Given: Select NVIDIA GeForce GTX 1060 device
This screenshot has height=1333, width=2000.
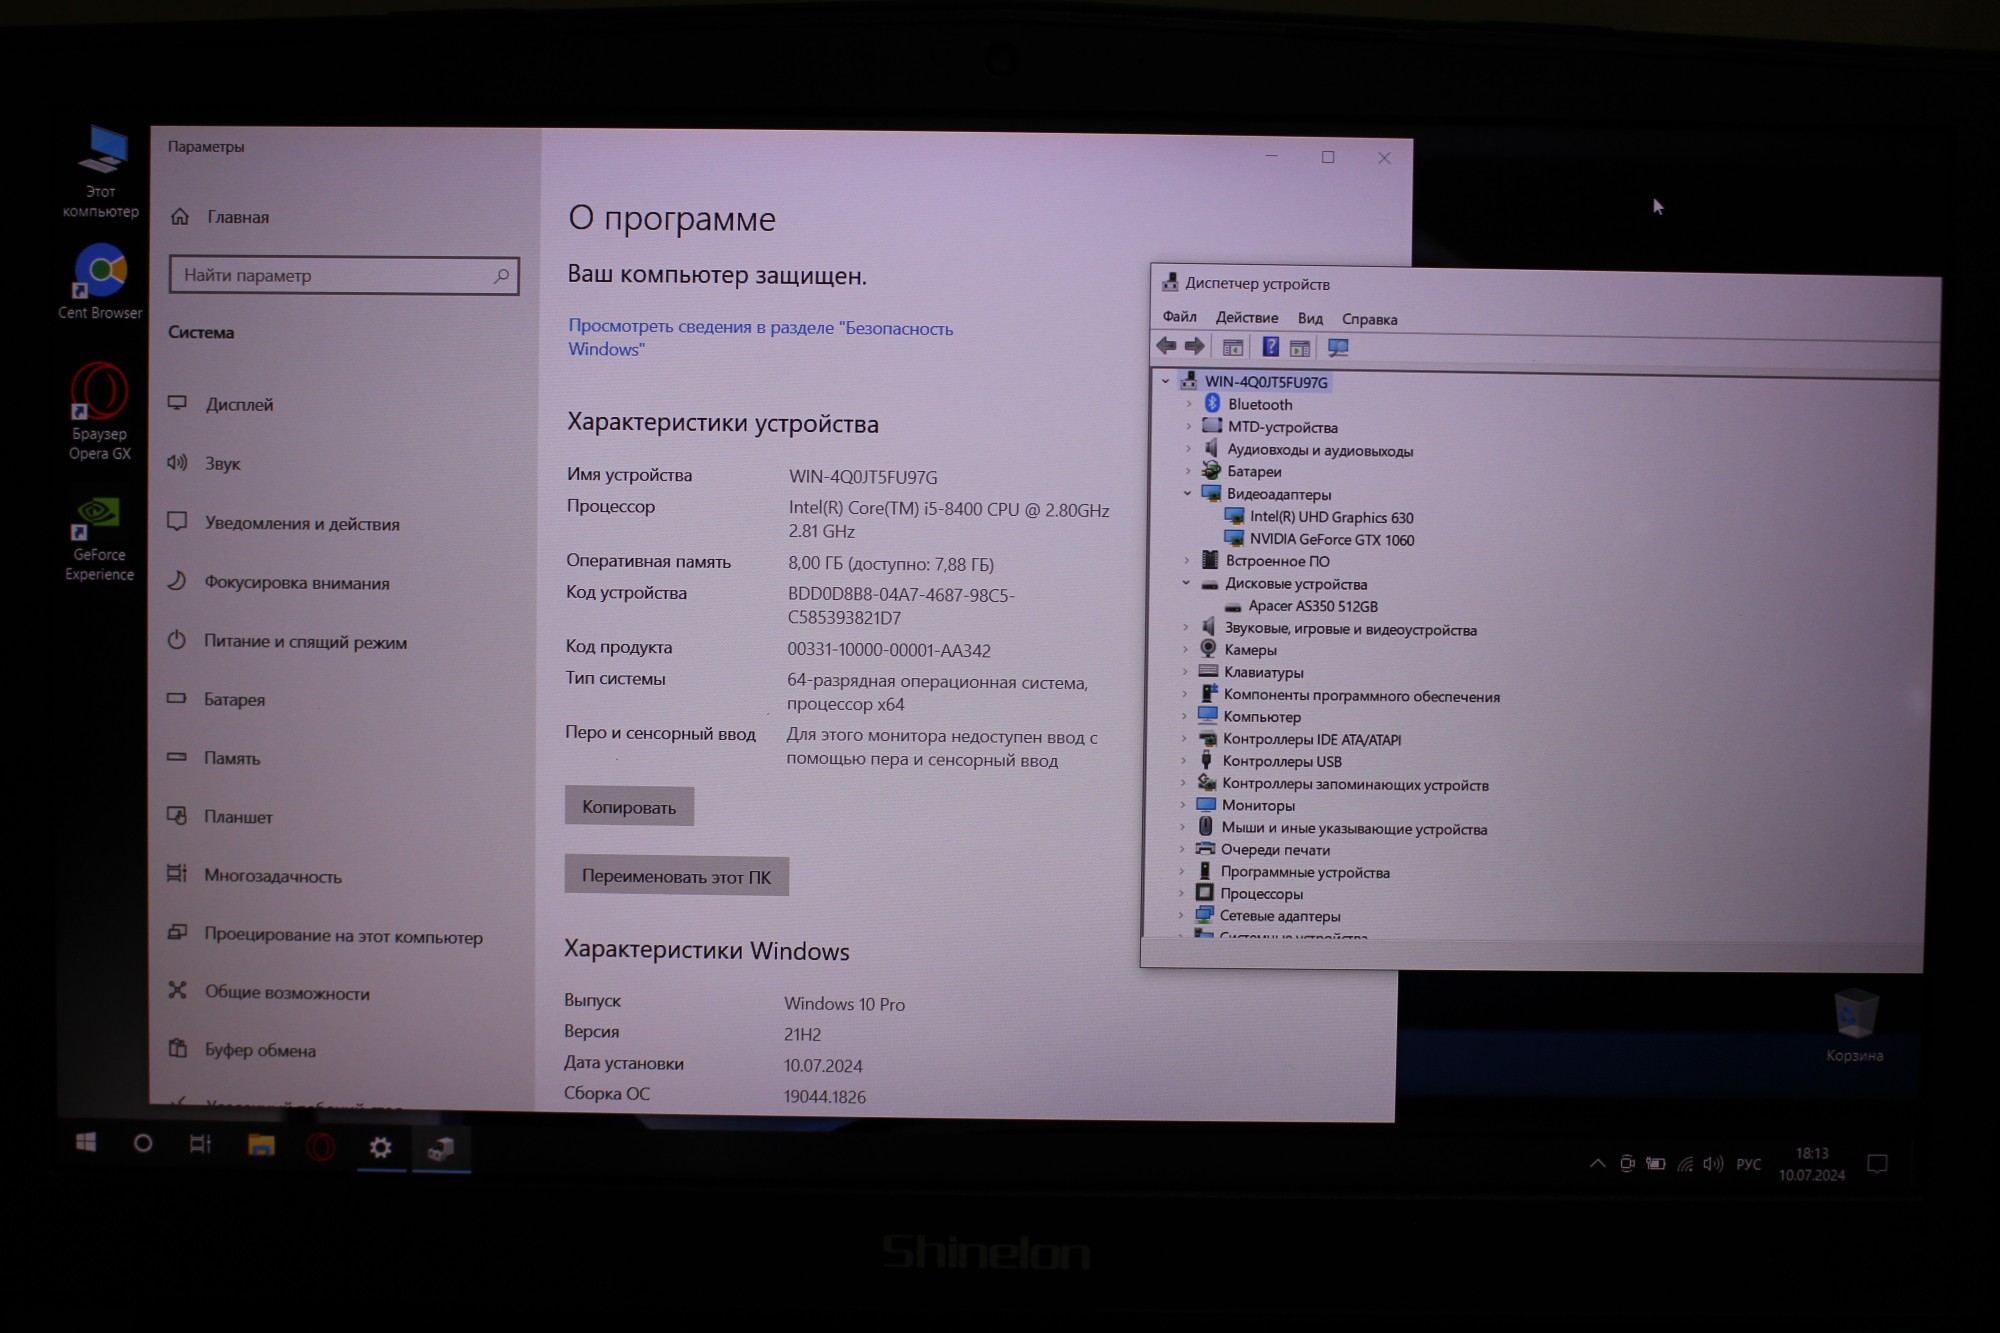Looking at the screenshot, I should coord(1331,540).
